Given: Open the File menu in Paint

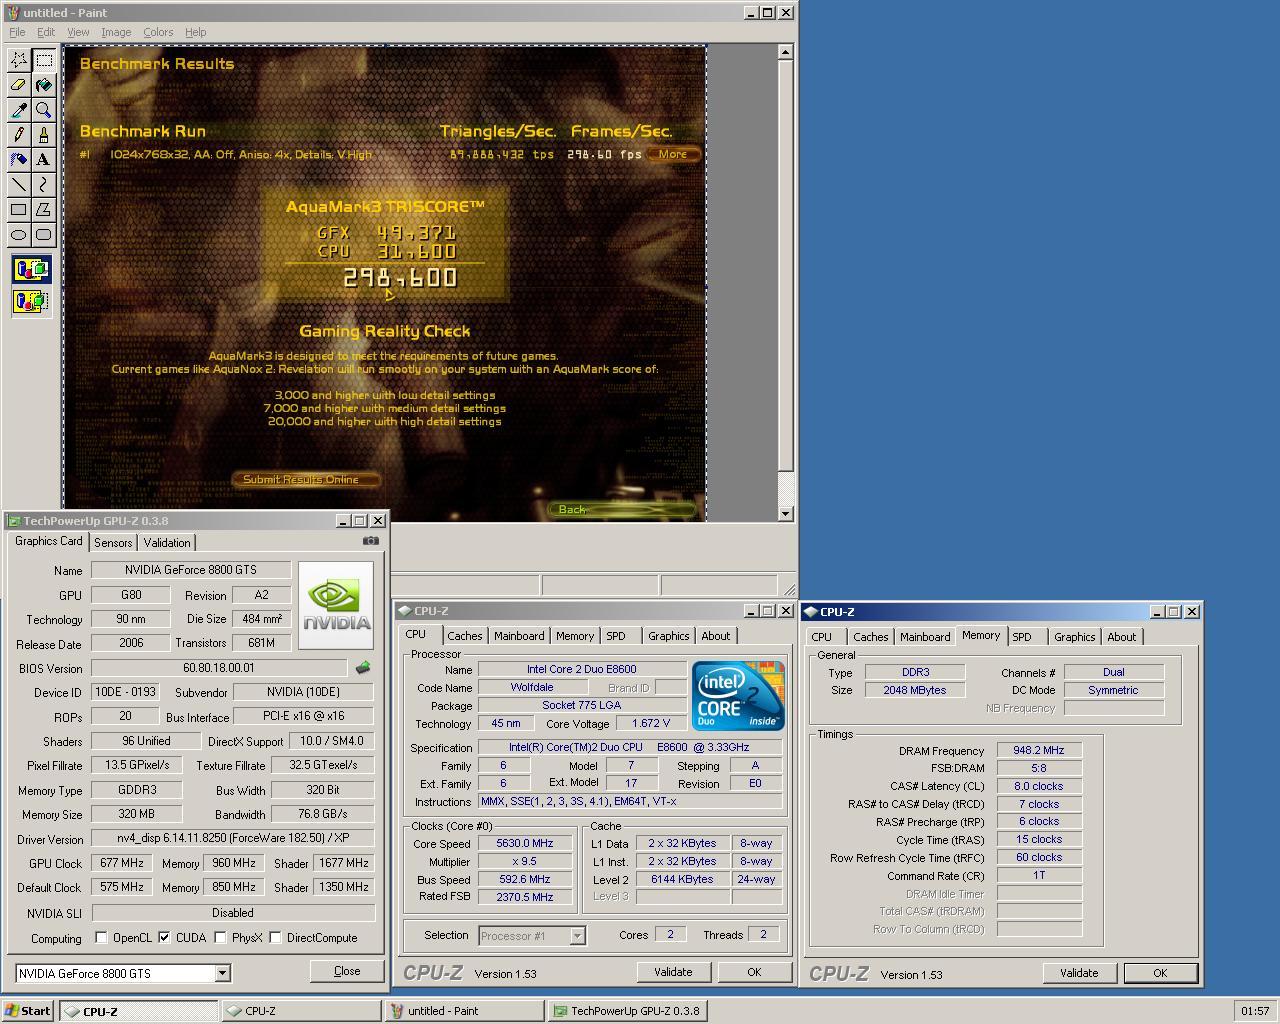Looking at the screenshot, I should (17, 32).
